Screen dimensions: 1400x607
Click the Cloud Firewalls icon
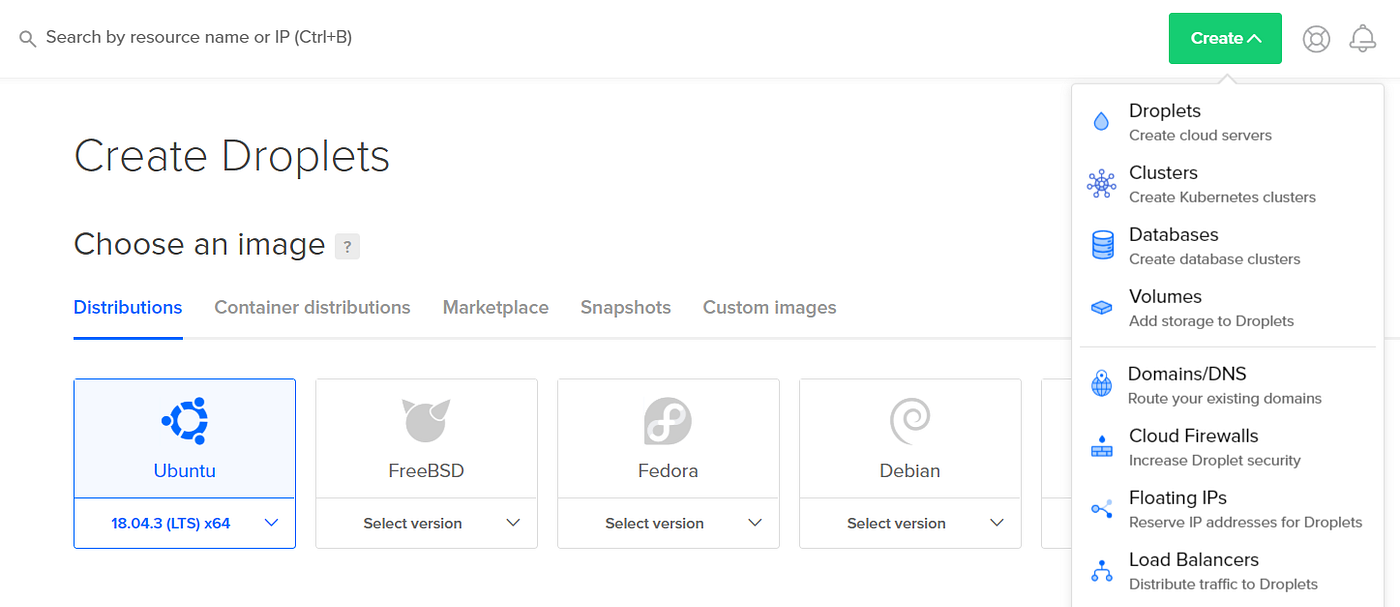1101,446
